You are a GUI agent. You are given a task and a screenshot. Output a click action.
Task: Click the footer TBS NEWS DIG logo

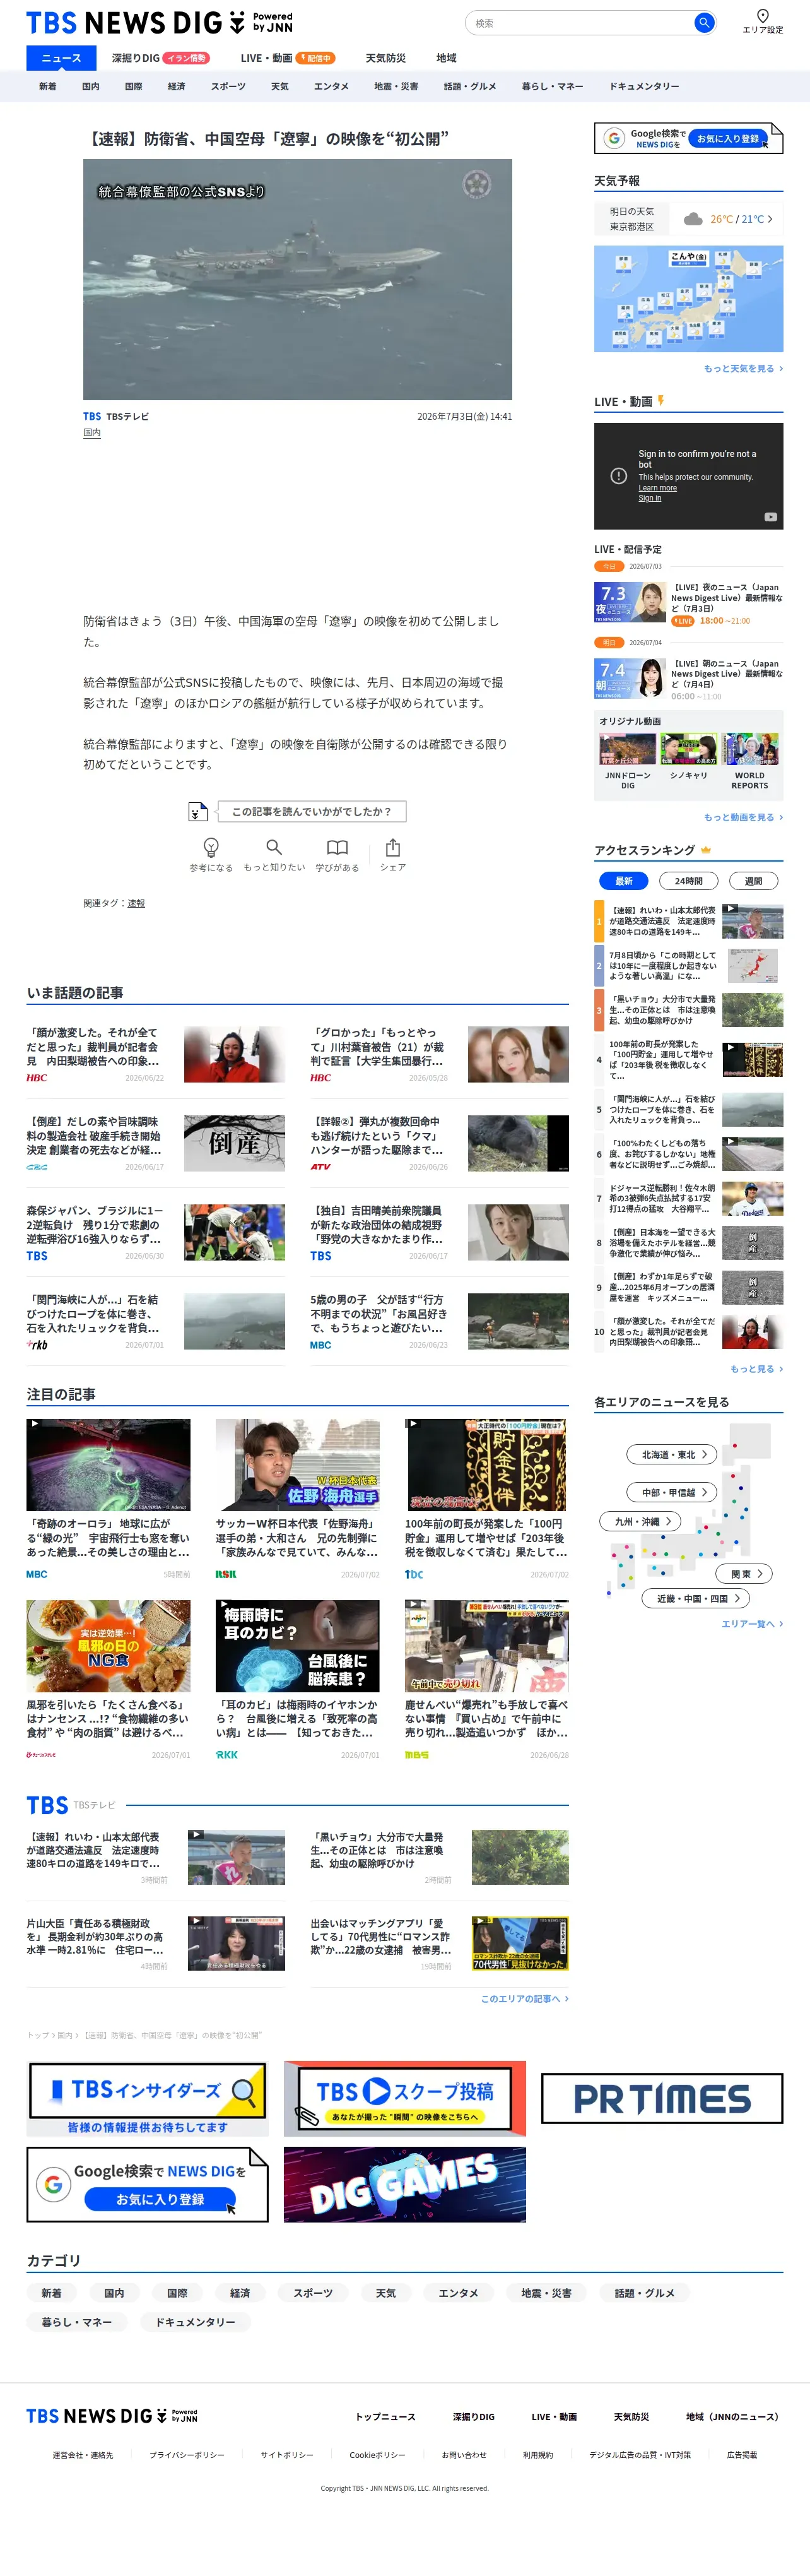tap(112, 2416)
